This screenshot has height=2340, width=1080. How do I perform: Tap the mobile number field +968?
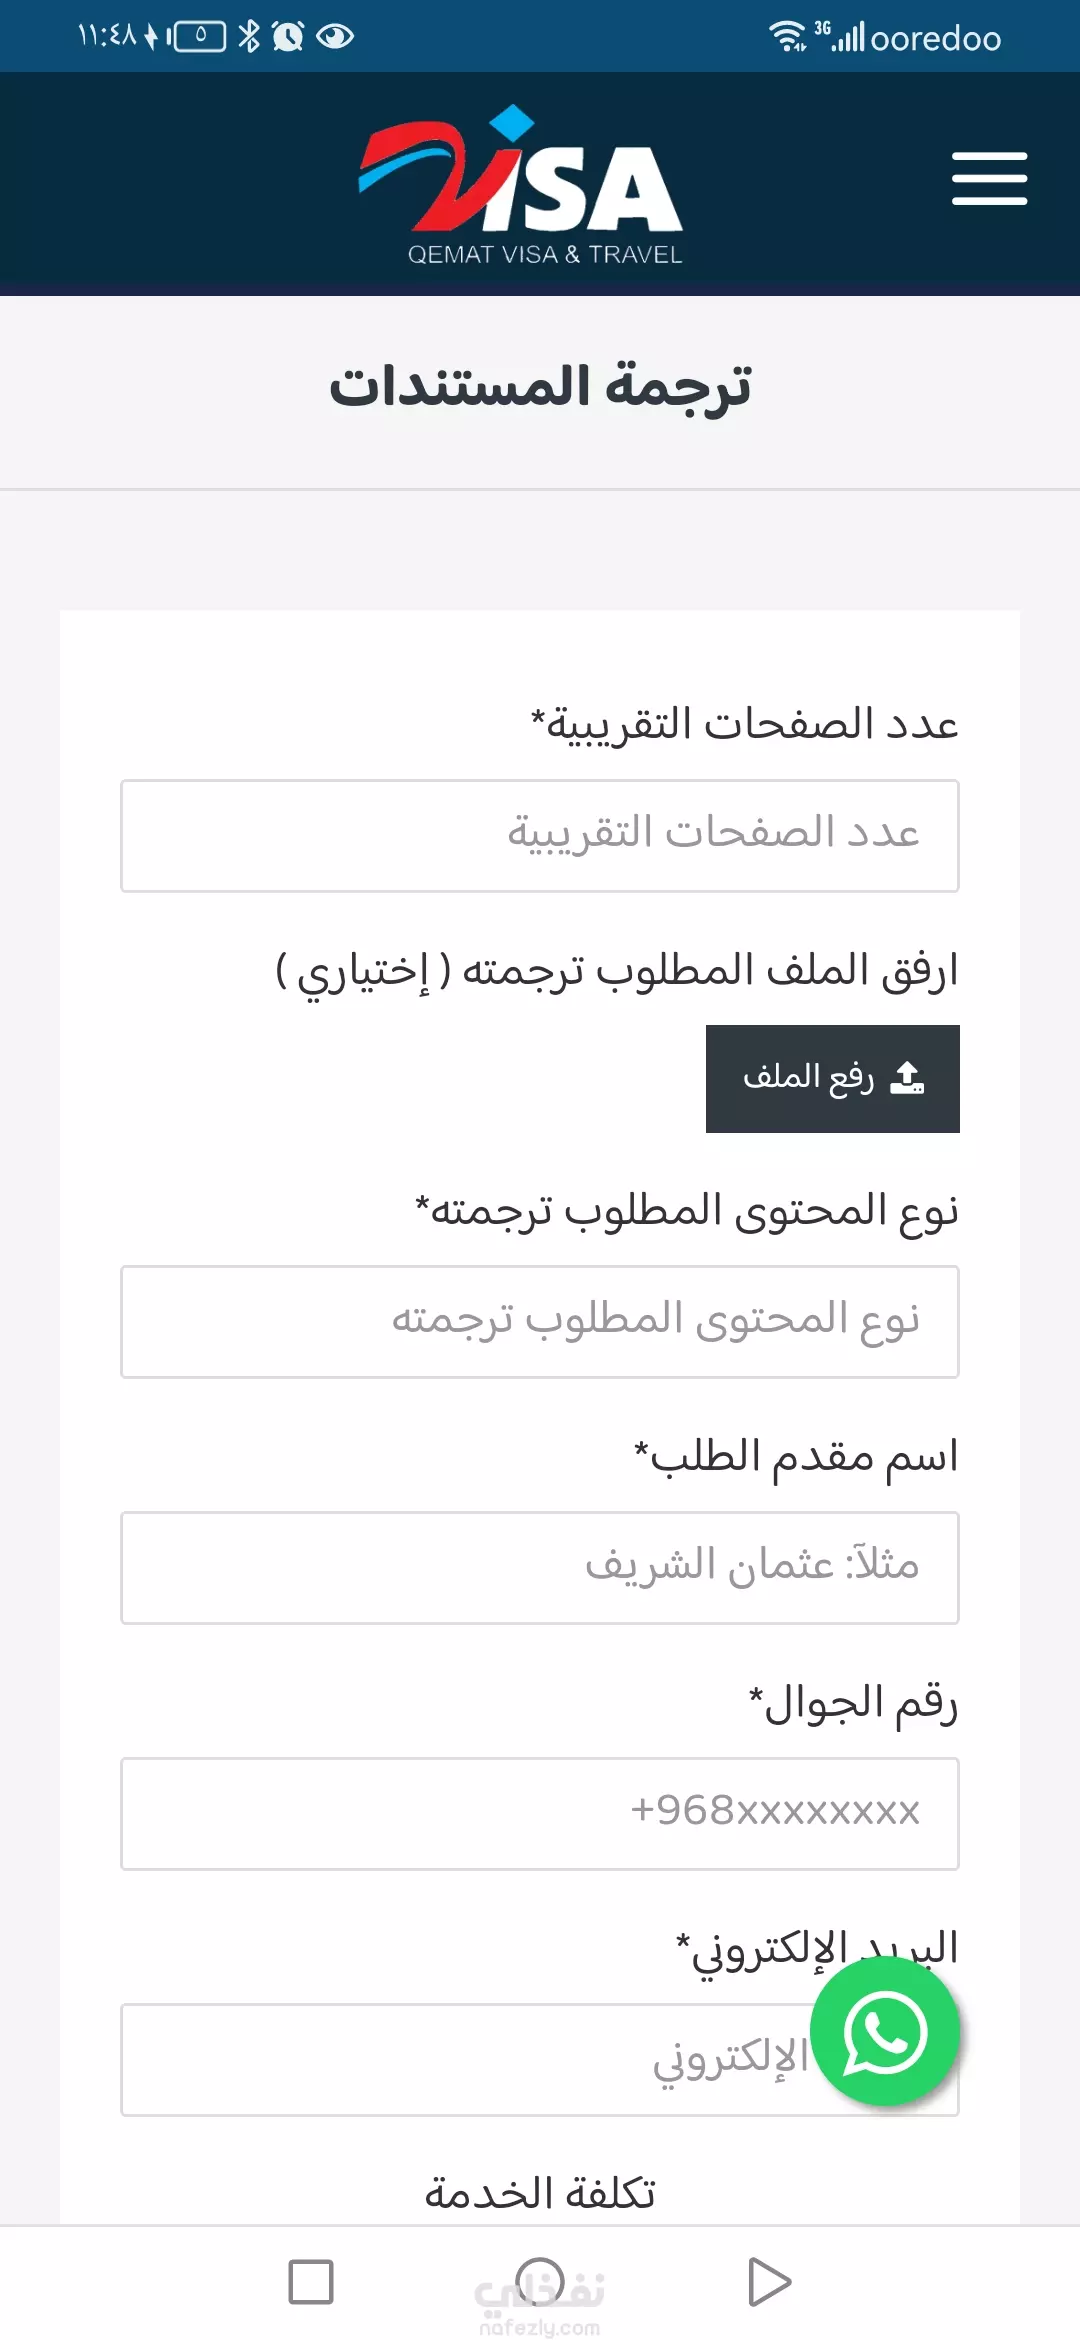click(x=540, y=1814)
